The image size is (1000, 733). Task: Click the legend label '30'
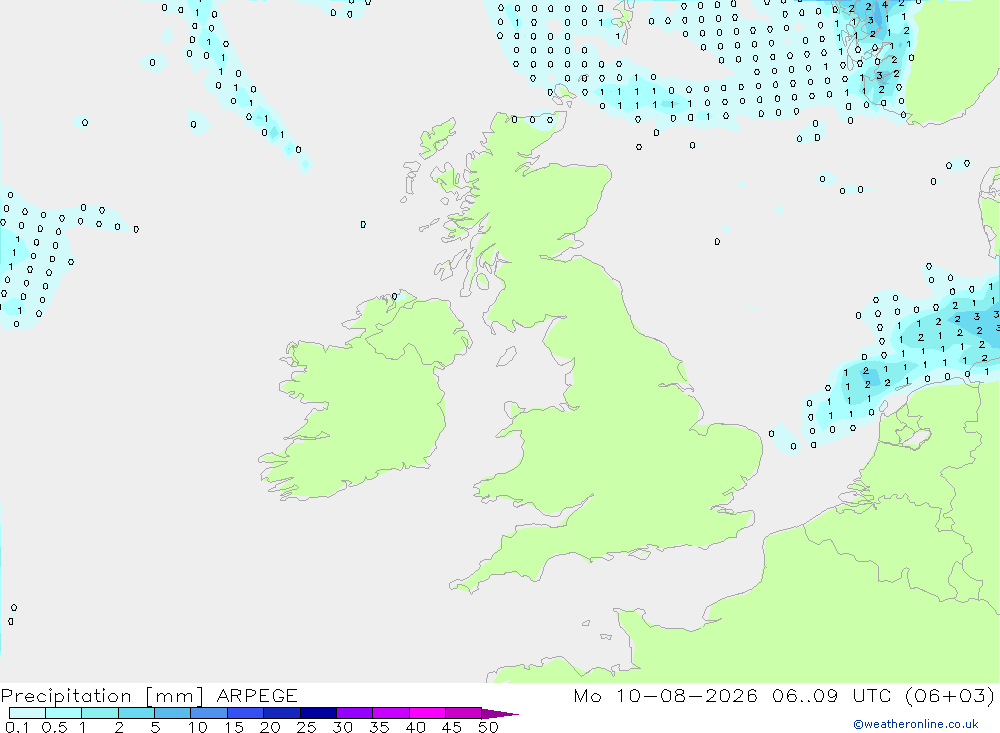[x=342, y=727]
